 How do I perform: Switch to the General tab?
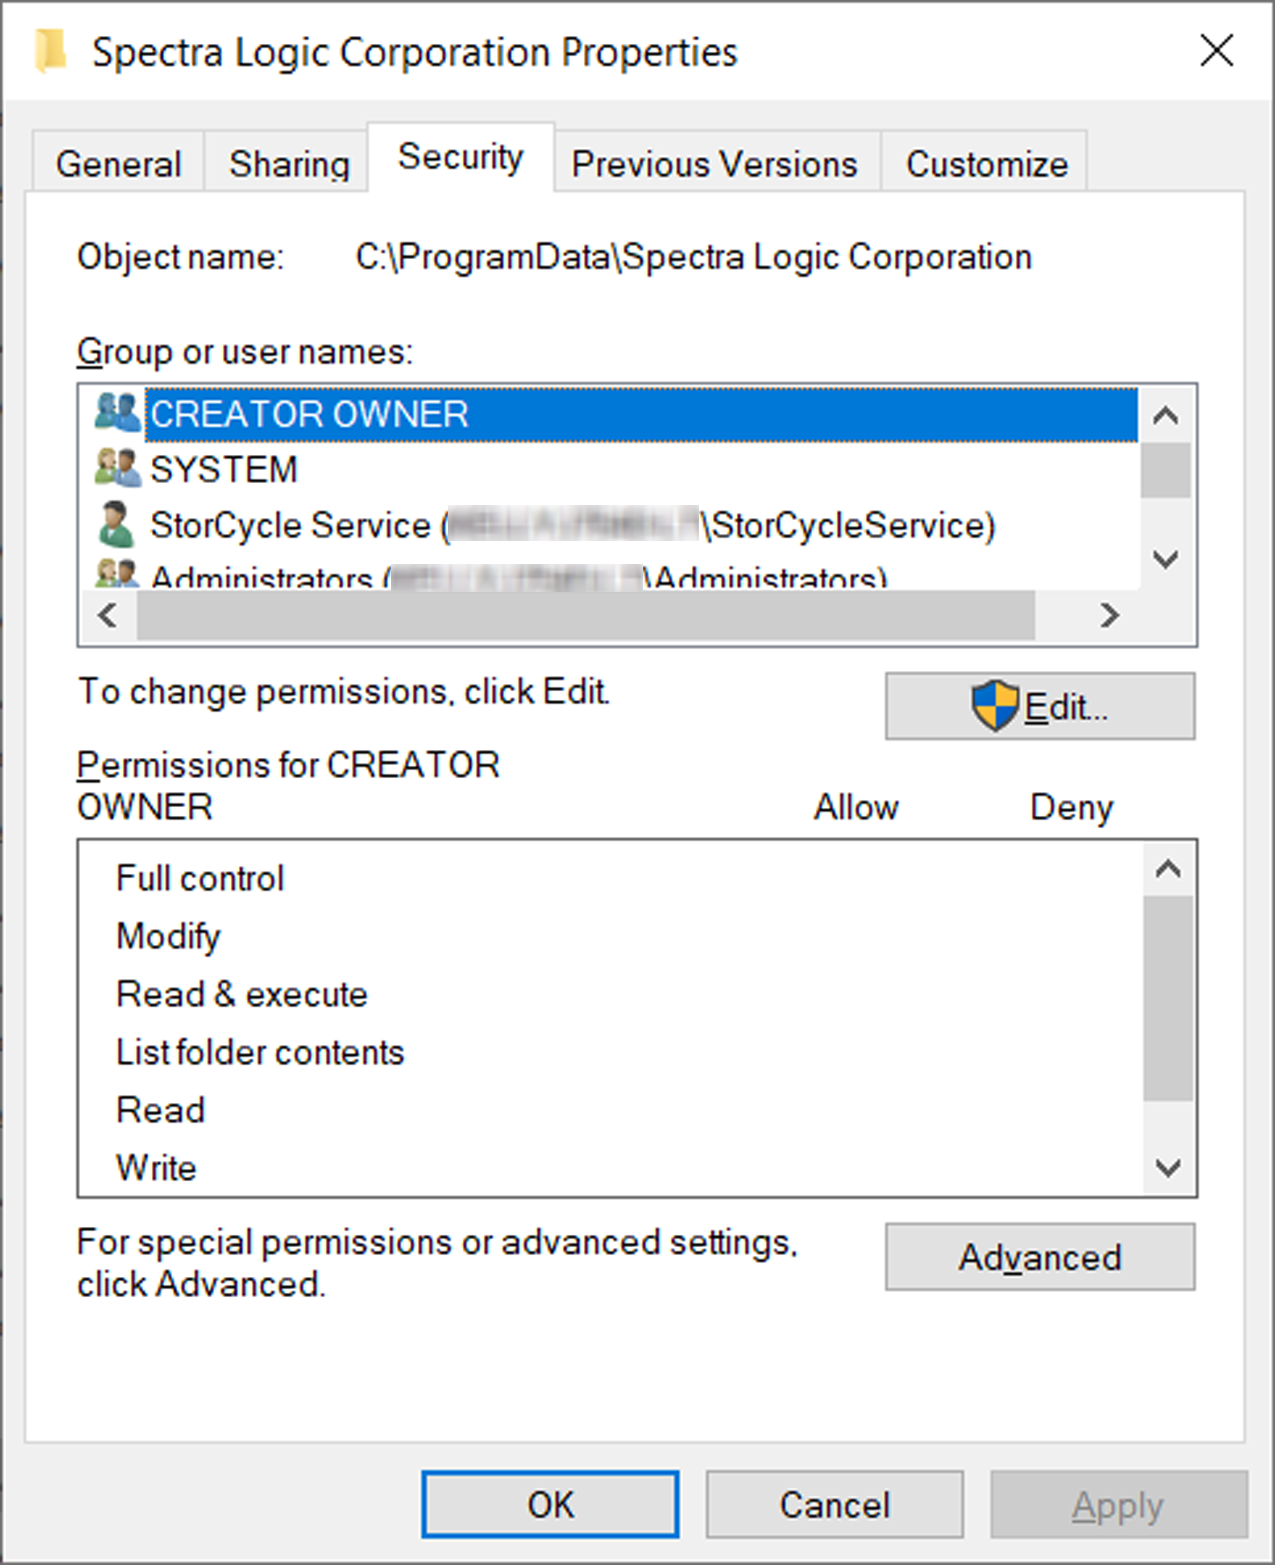coord(118,164)
